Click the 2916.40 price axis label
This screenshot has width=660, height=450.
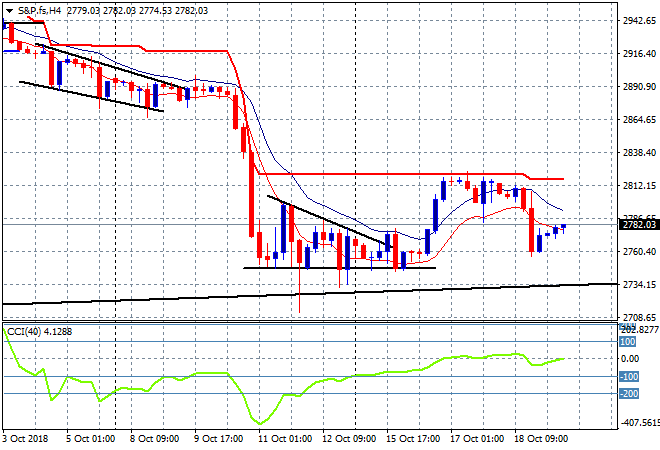pyautogui.click(x=639, y=53)
